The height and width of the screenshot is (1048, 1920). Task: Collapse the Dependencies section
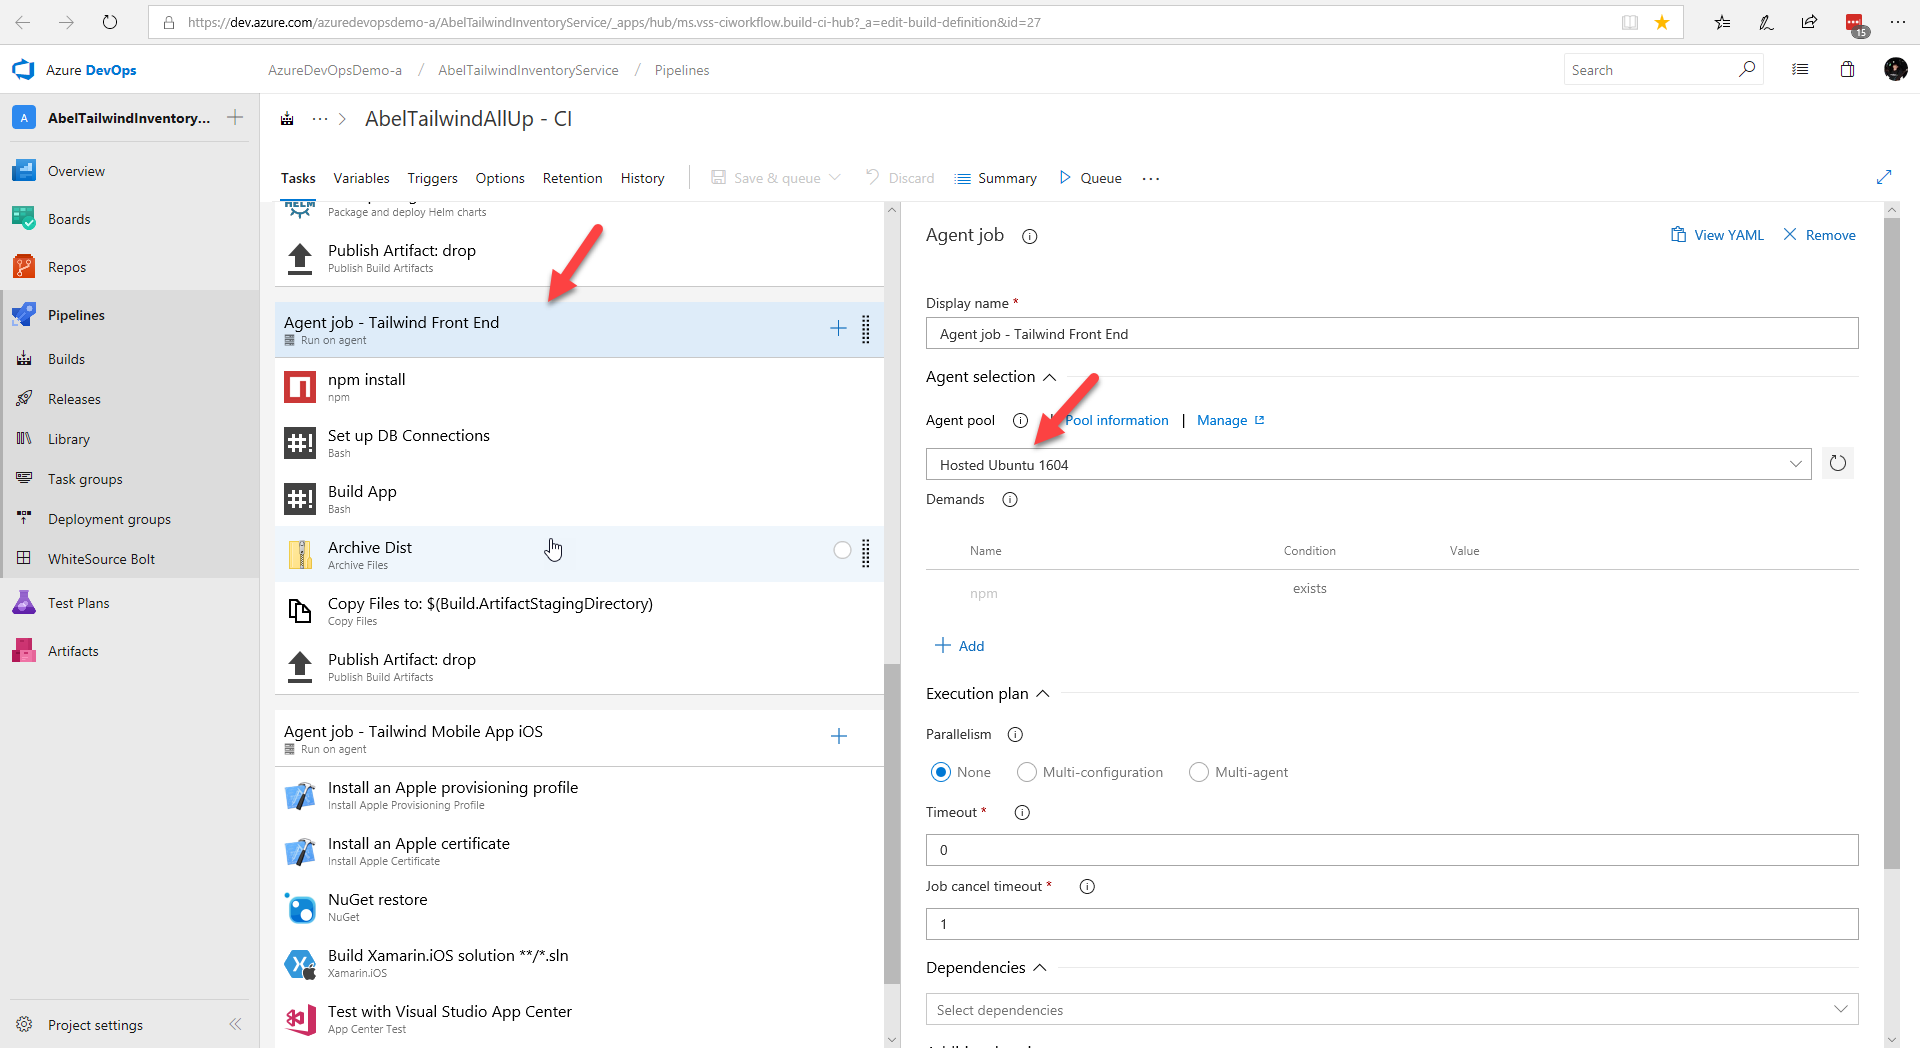point(1039,968)
